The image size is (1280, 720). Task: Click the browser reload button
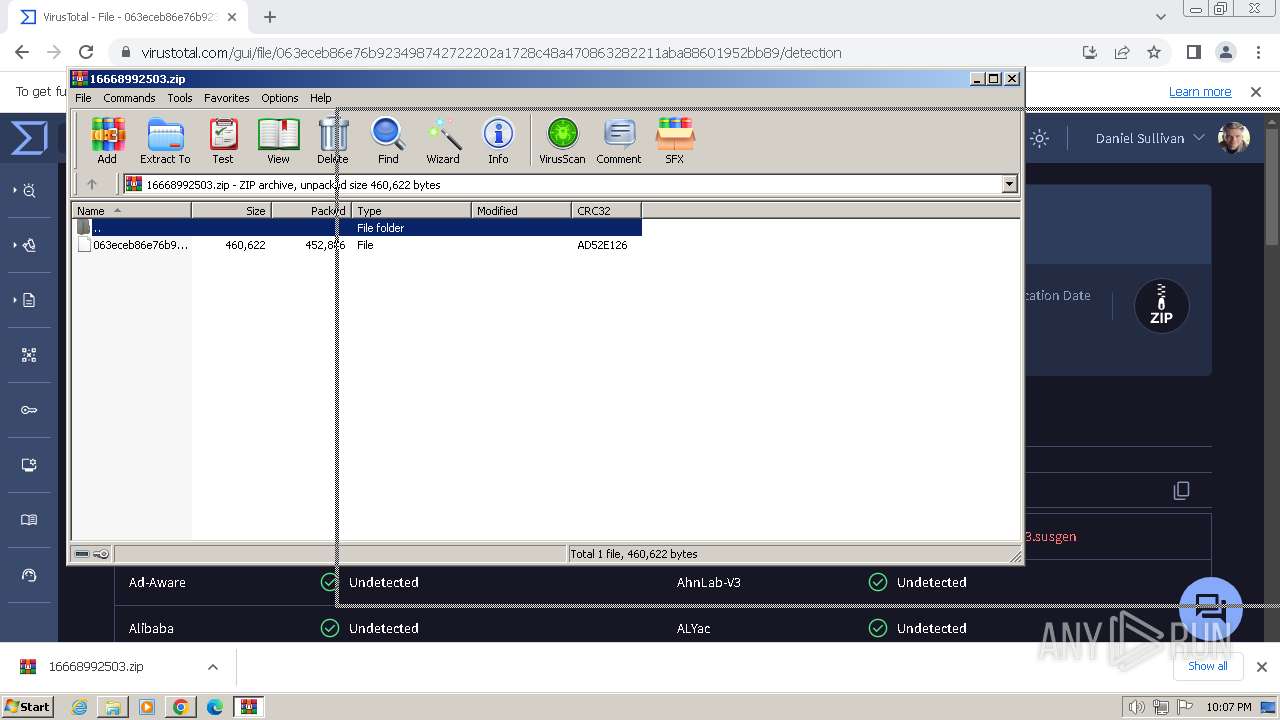coord(86,53)
